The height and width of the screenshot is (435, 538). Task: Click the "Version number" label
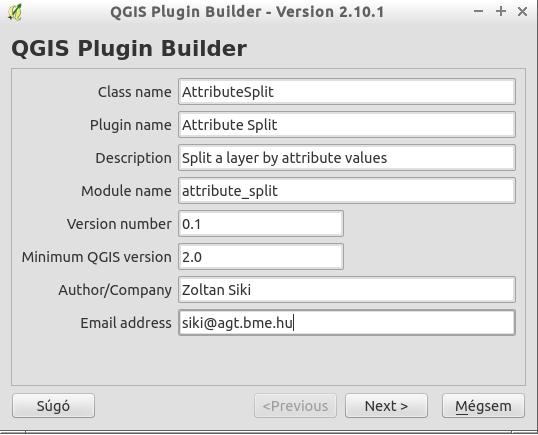[x=119, y=224]
